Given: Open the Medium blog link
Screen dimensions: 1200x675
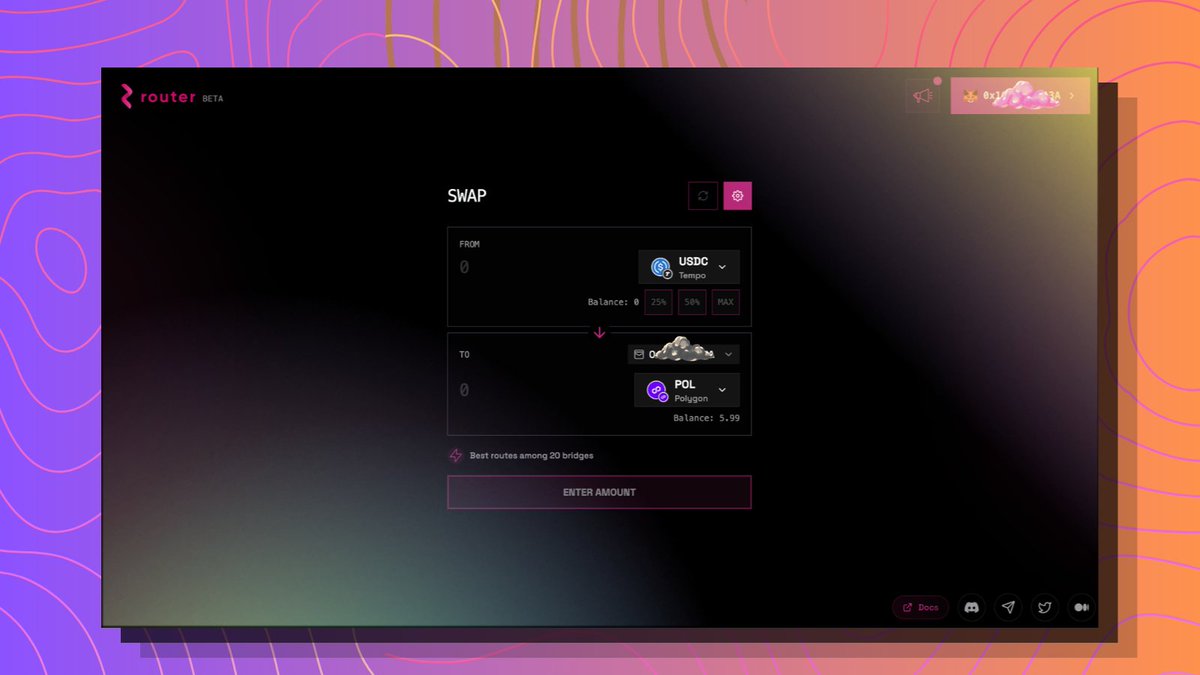Looking at the screenshot, I should (x=1081, y=607).
